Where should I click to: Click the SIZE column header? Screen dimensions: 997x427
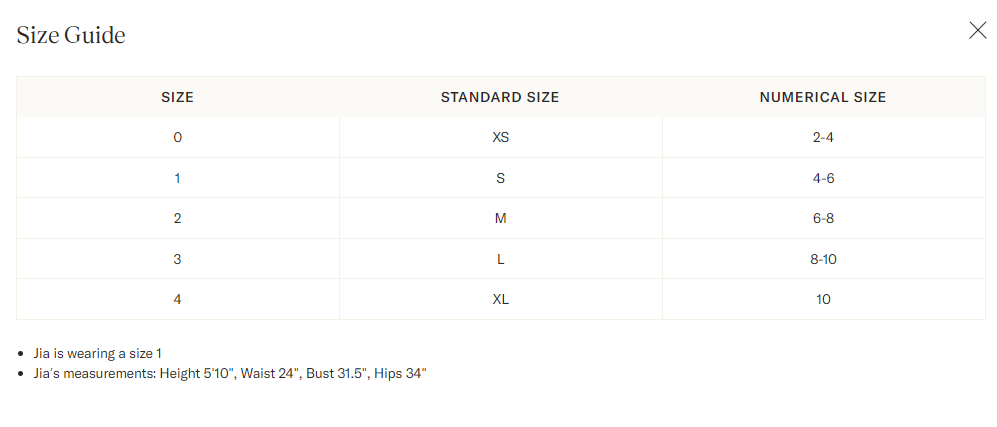[x=177, y=97]
